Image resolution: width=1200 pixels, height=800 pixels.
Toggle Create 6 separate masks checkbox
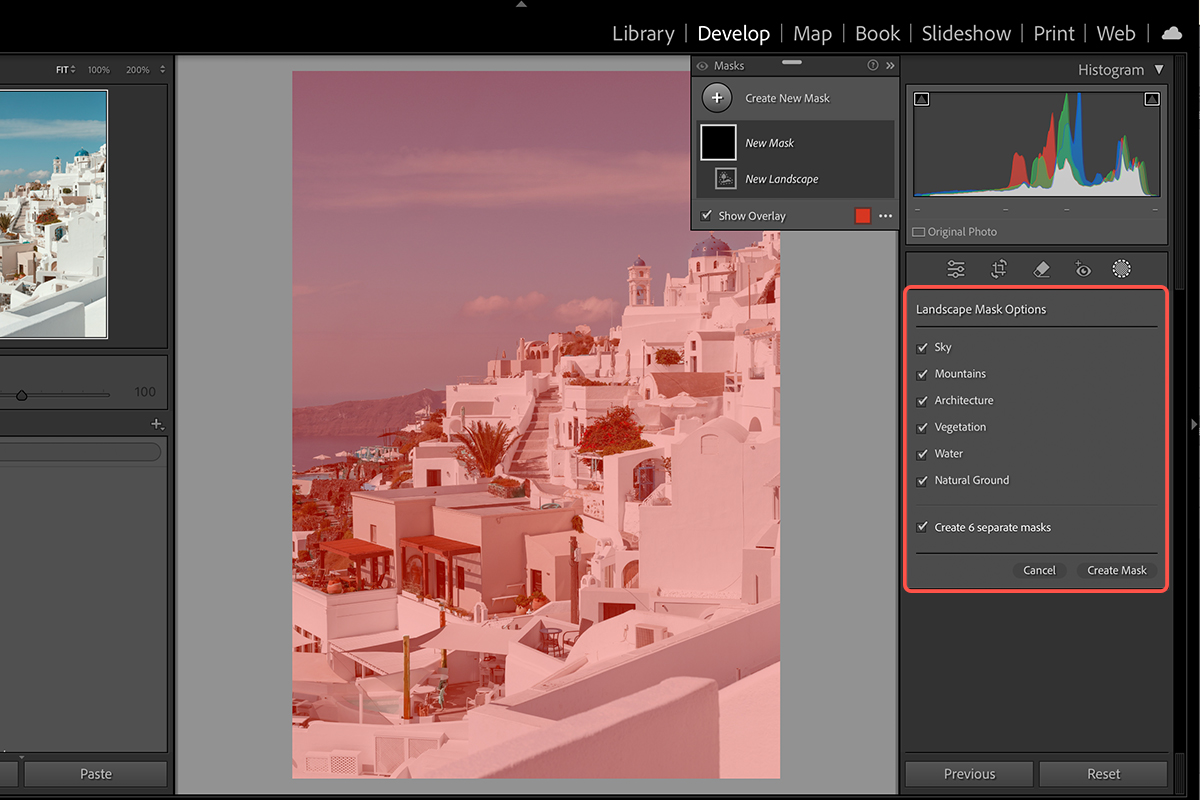tap(922, 527)
